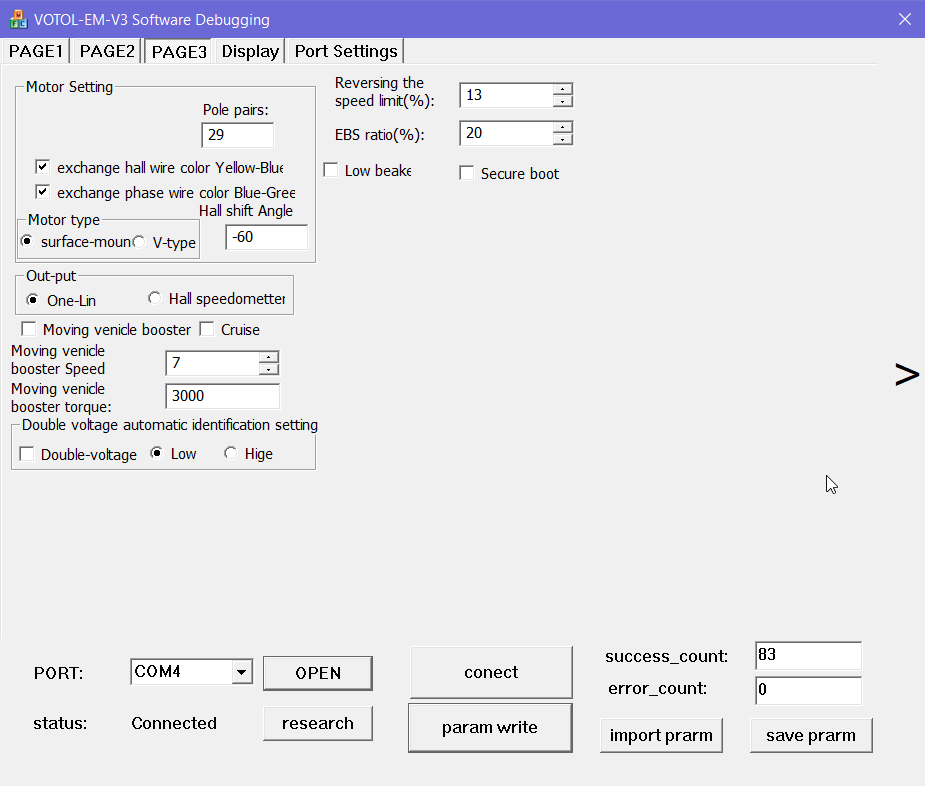Increase the Reversing speed limit spinner
Viewport: 925px width, 786px height.
[563, 89]
